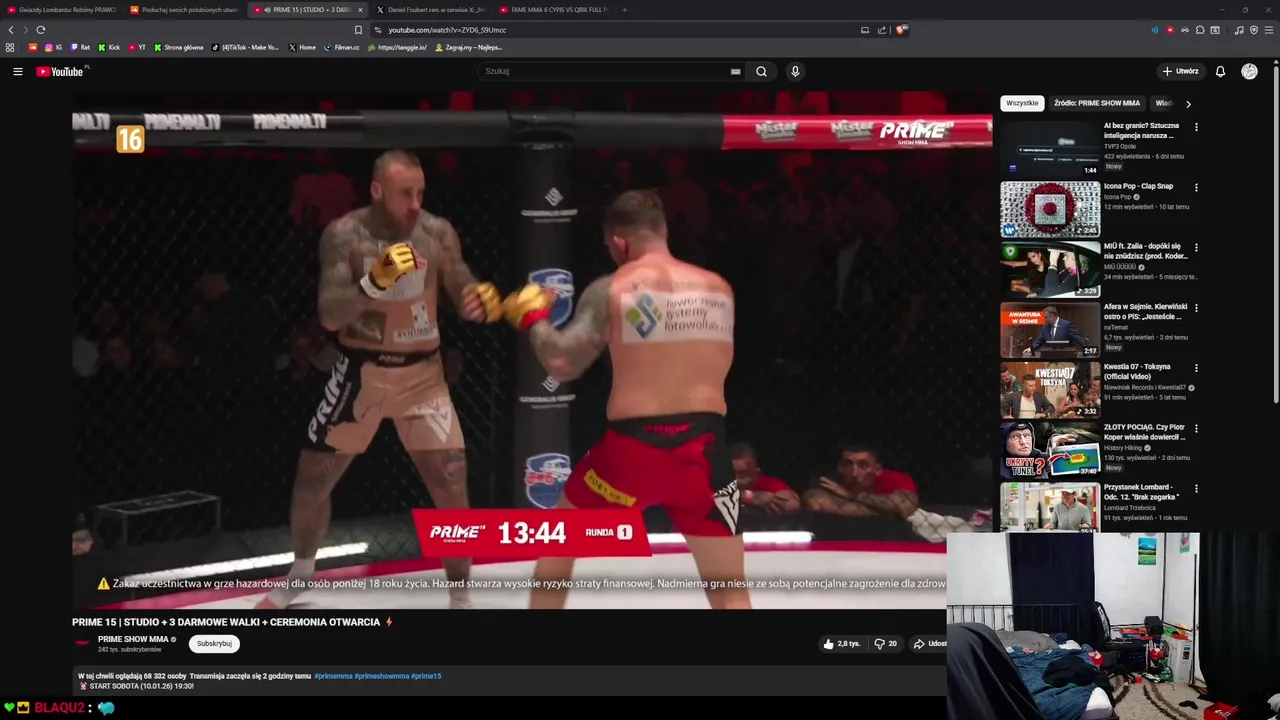Open the Instagram IG bookmark
1280x720 pixels.
pos(53,47)
